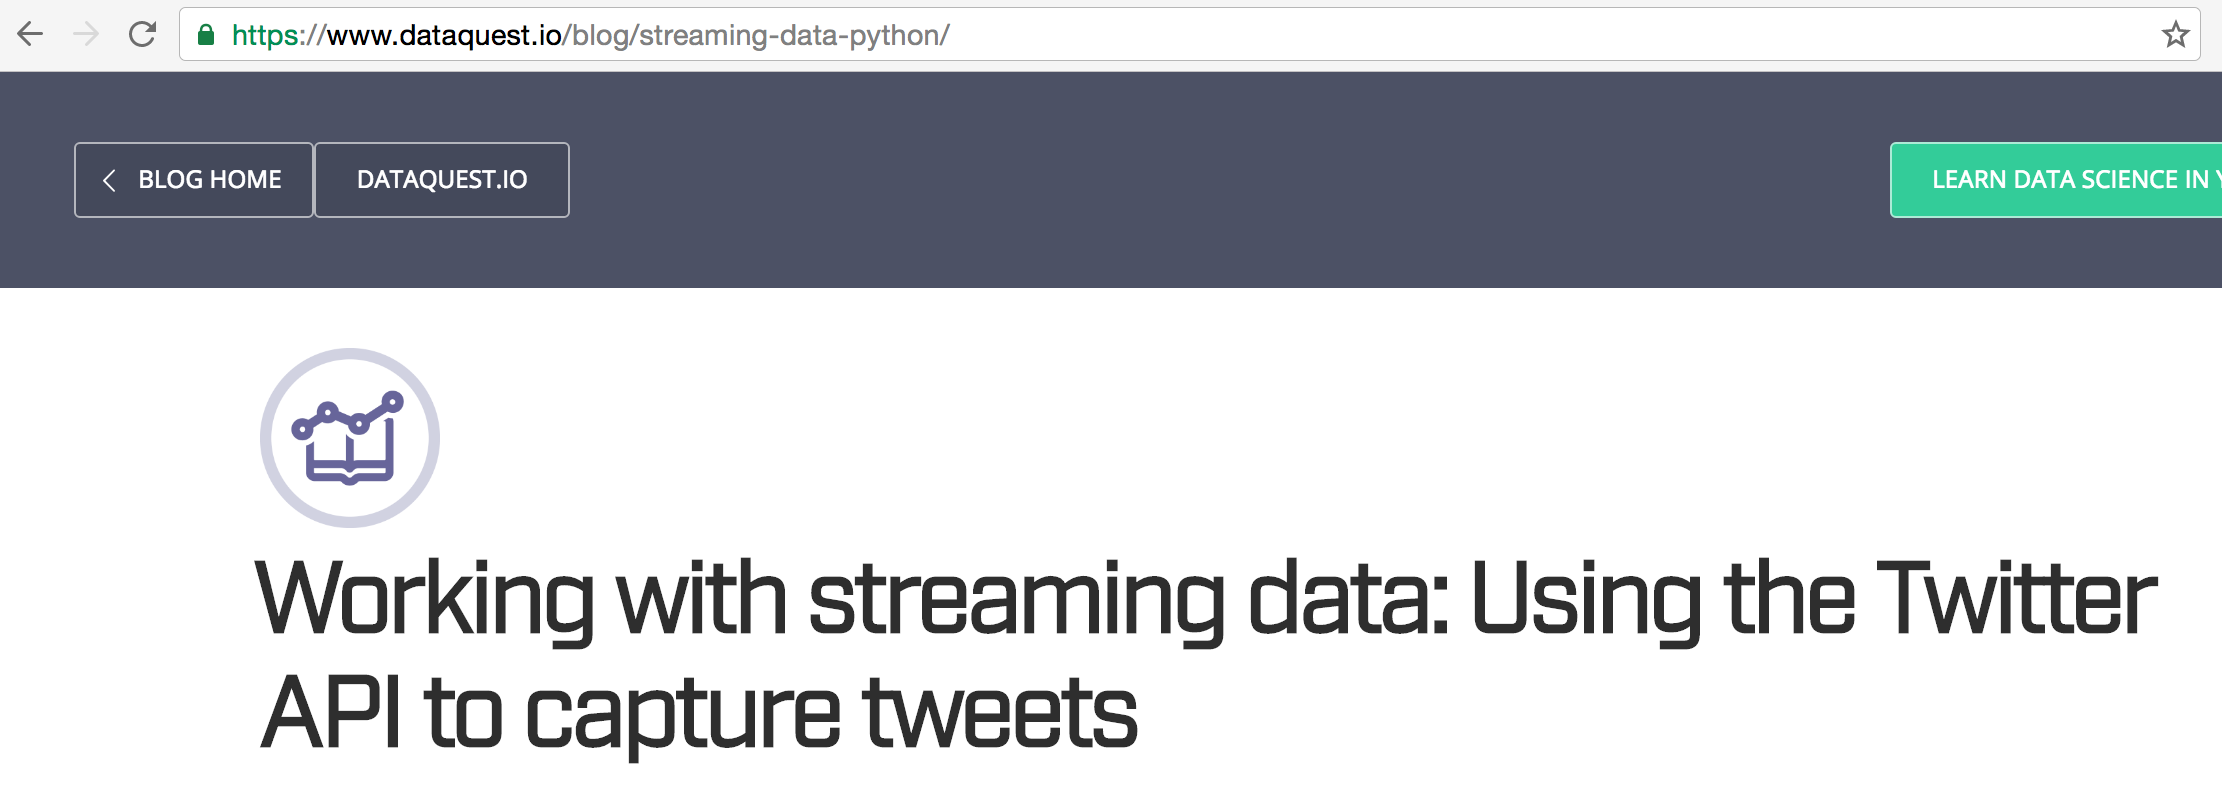Screen dimensions: 2222x792
Task: Click the word 'Working' in the title
Action: [424, 600]
